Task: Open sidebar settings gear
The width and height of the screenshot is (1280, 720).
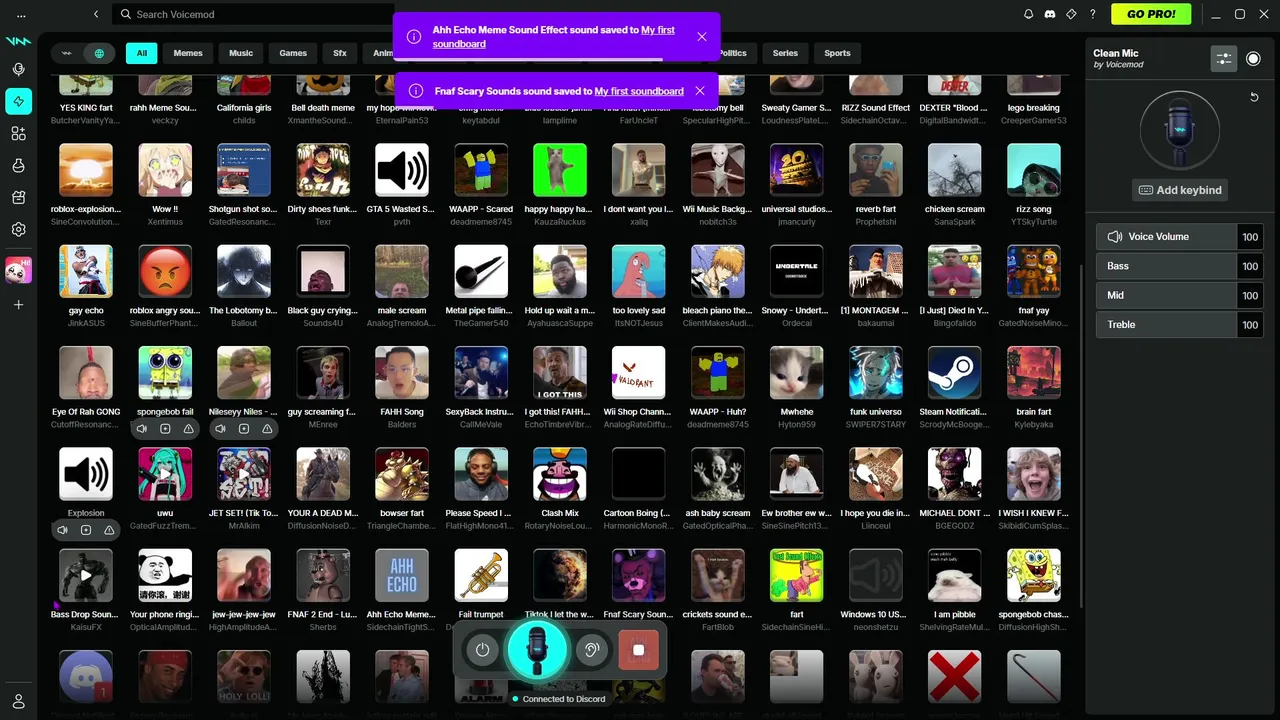Action: tap(18, 229)
